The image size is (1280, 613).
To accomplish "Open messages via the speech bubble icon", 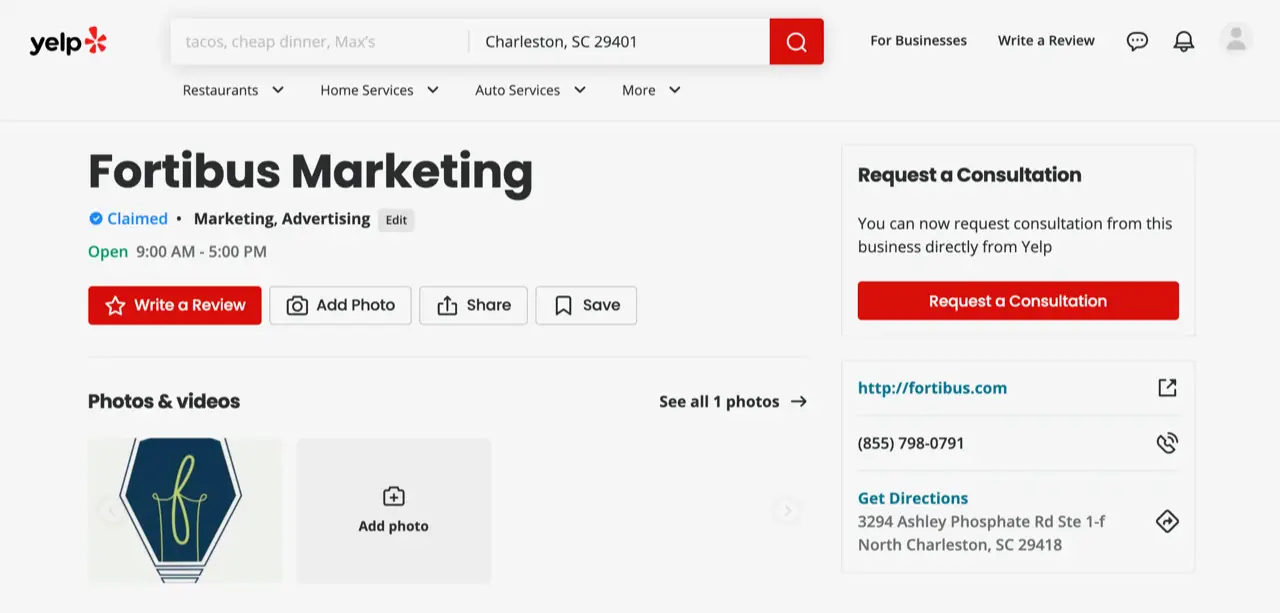I will (x=1137, y=41).
